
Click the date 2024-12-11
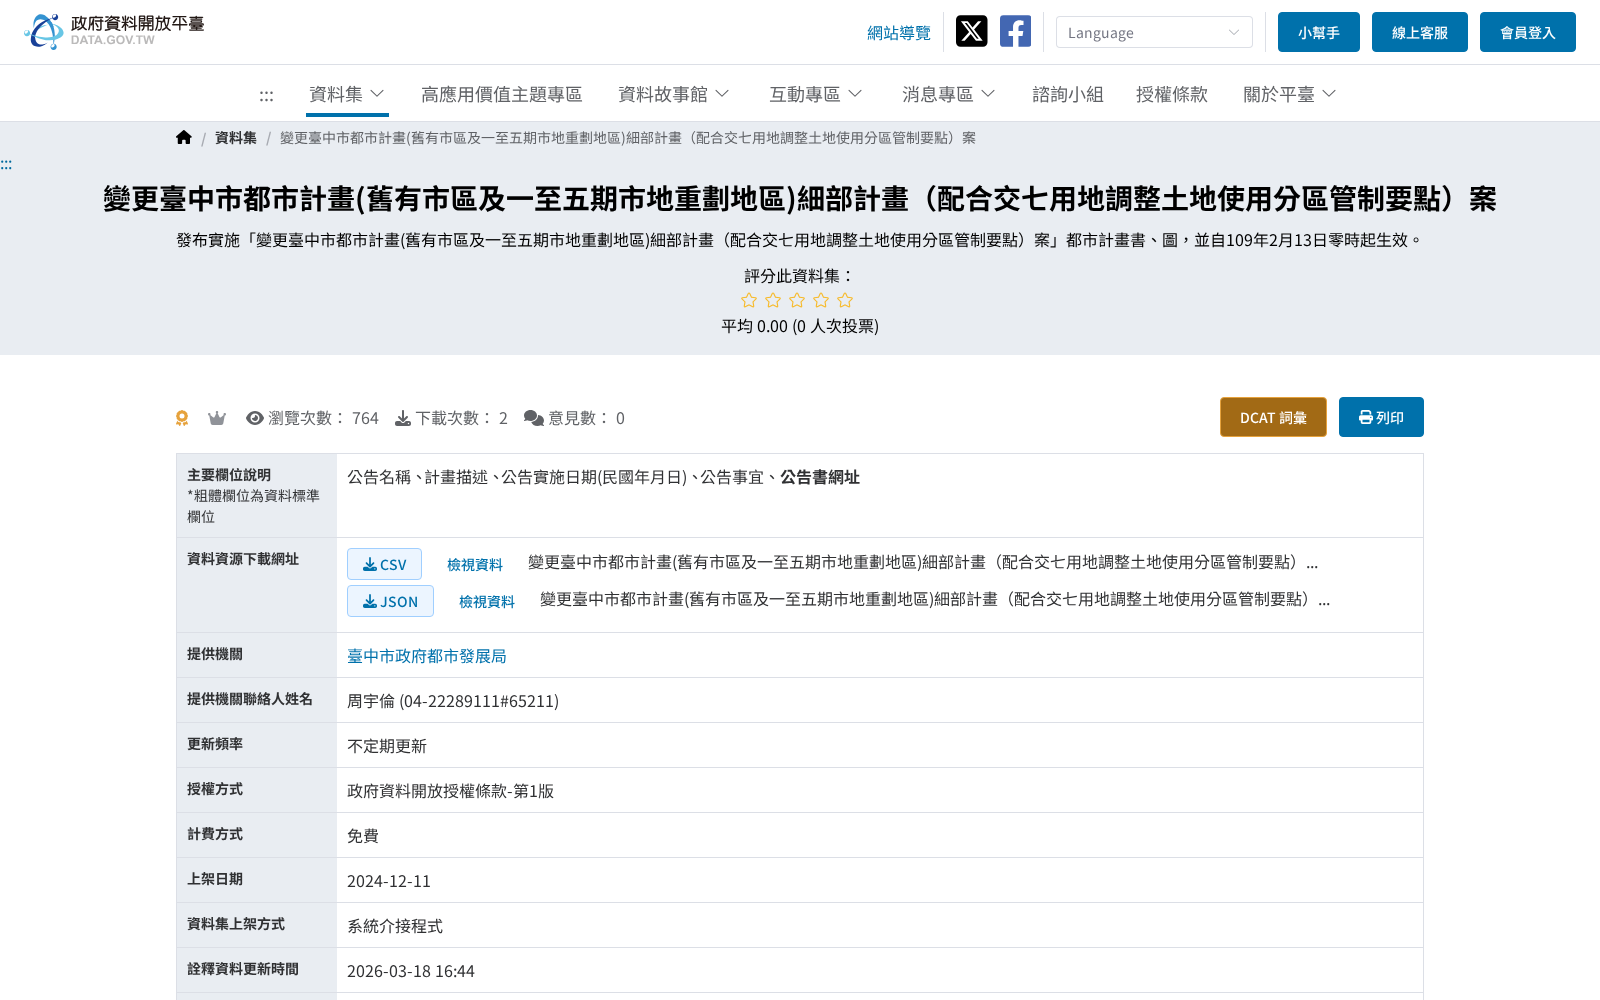(389, 881)
